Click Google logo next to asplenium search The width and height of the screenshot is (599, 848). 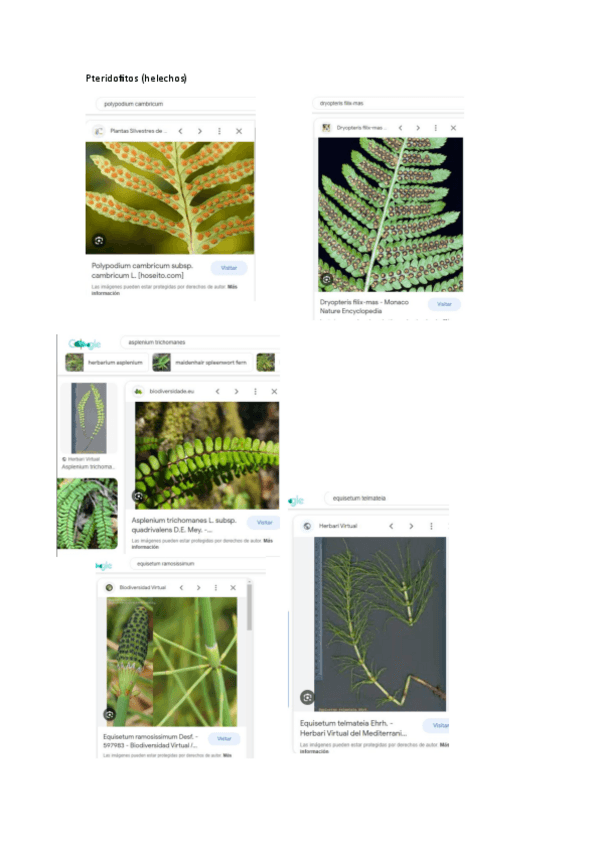point(85,343)
